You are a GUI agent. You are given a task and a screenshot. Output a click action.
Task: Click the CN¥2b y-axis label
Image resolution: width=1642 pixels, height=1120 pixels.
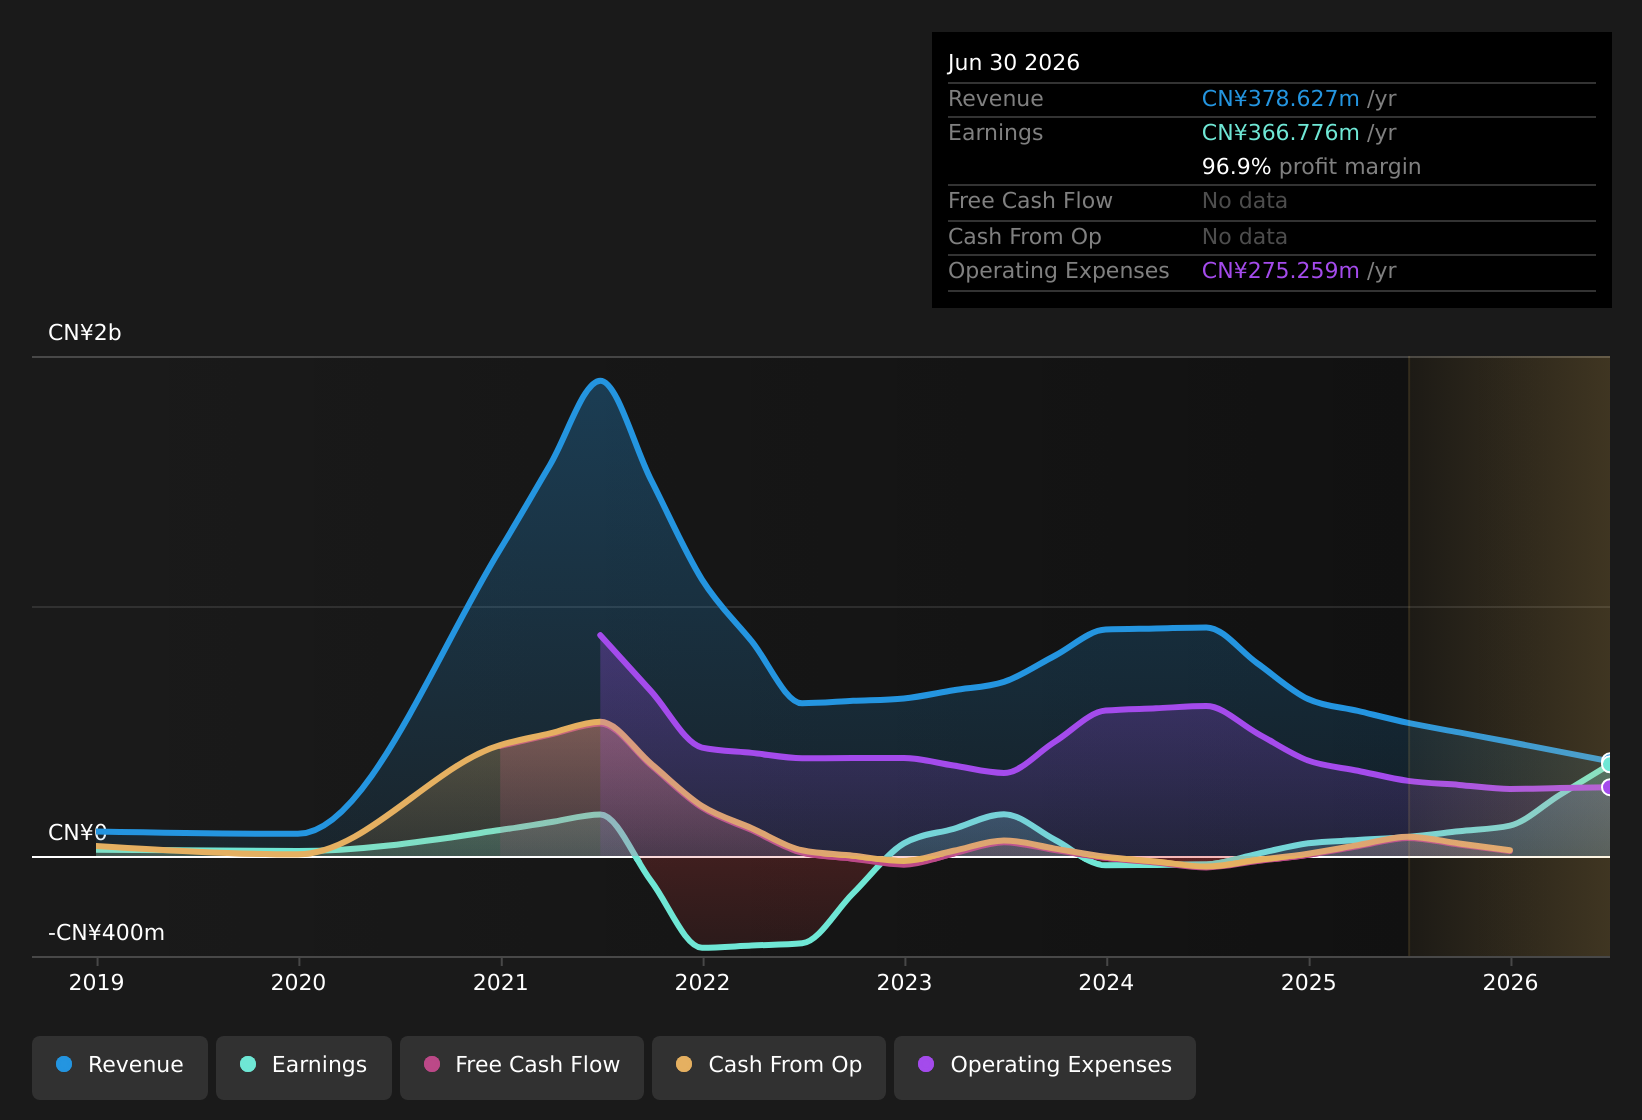tap(85, 333)
